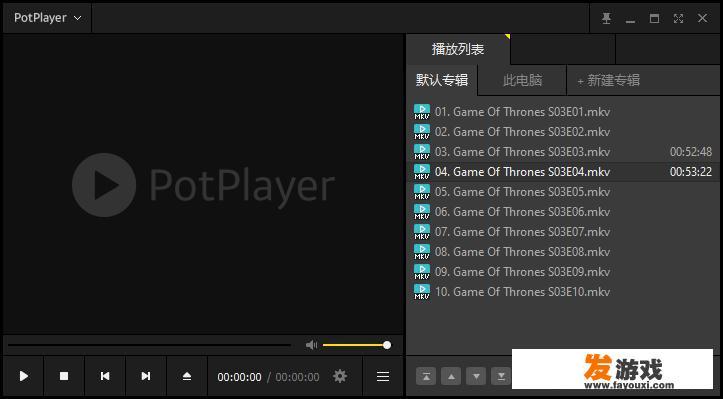The image size is (723, 399).
Task: Stop playback with the Stop button
Action: (64, 376)
